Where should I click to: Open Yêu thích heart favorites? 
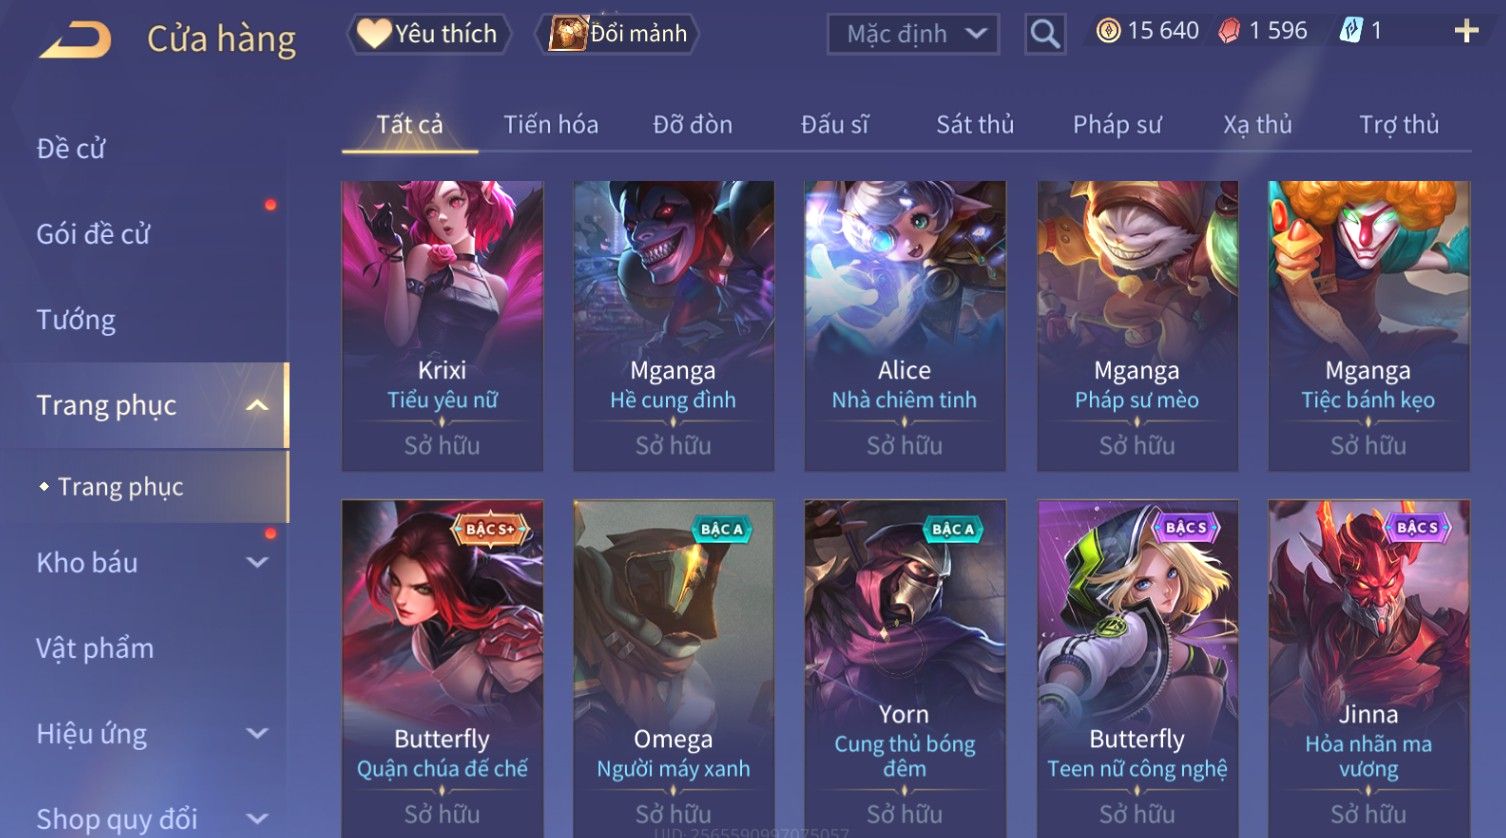429,34
